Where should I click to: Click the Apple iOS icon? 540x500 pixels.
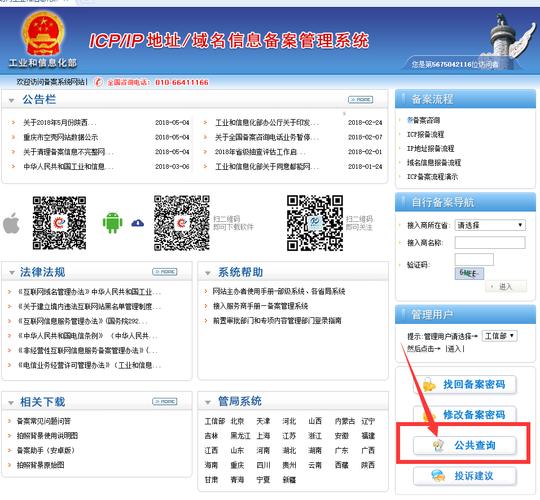[11, 223]
